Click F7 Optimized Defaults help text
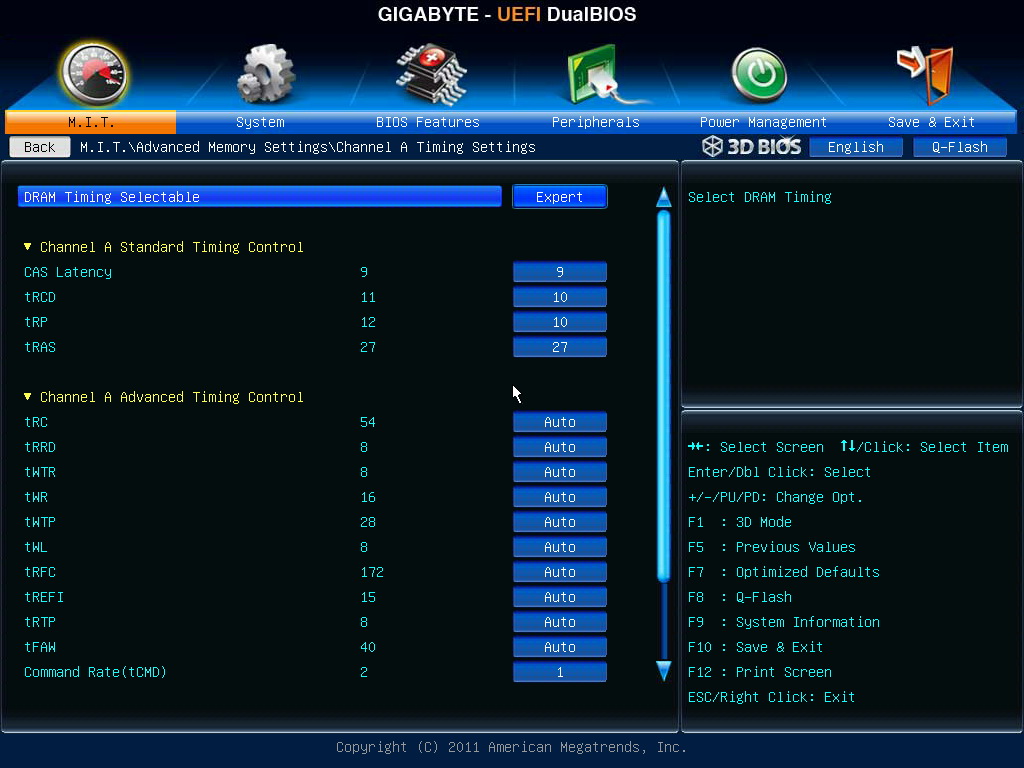Screen dimensions: 1024x768 [784, 572]
